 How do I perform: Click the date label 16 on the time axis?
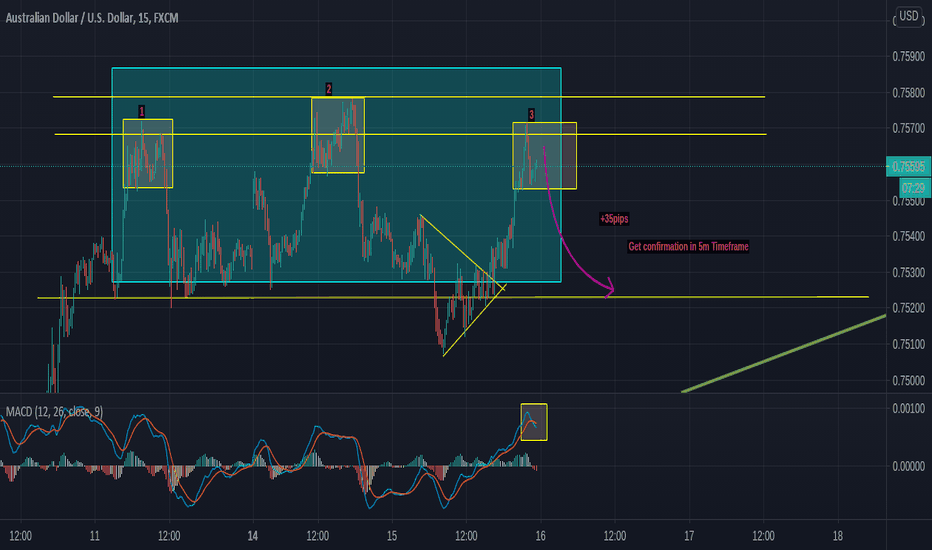[x=540, y=536]
